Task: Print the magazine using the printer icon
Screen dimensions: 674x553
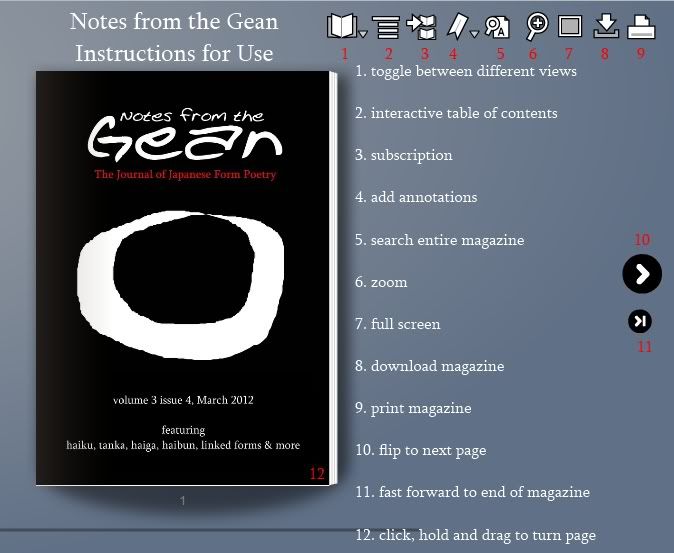Action: [641, 27]
